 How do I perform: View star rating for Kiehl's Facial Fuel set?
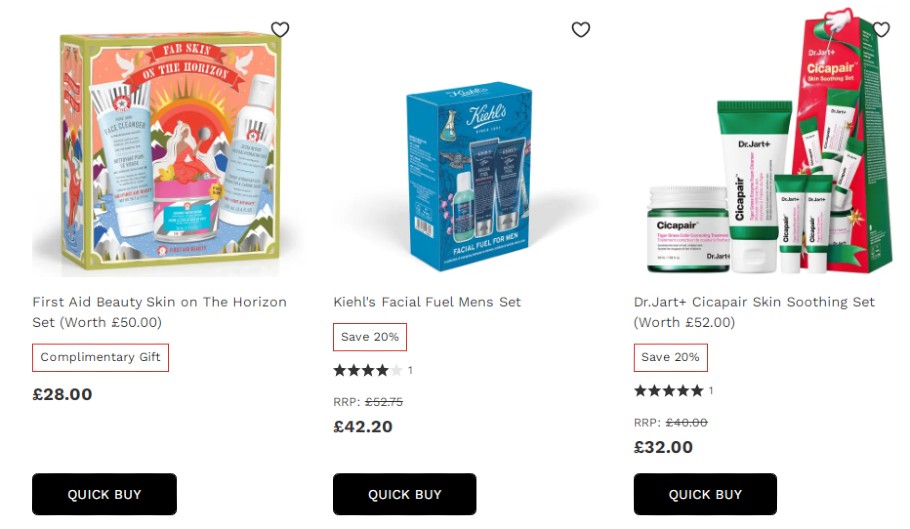tap(373, 370)
